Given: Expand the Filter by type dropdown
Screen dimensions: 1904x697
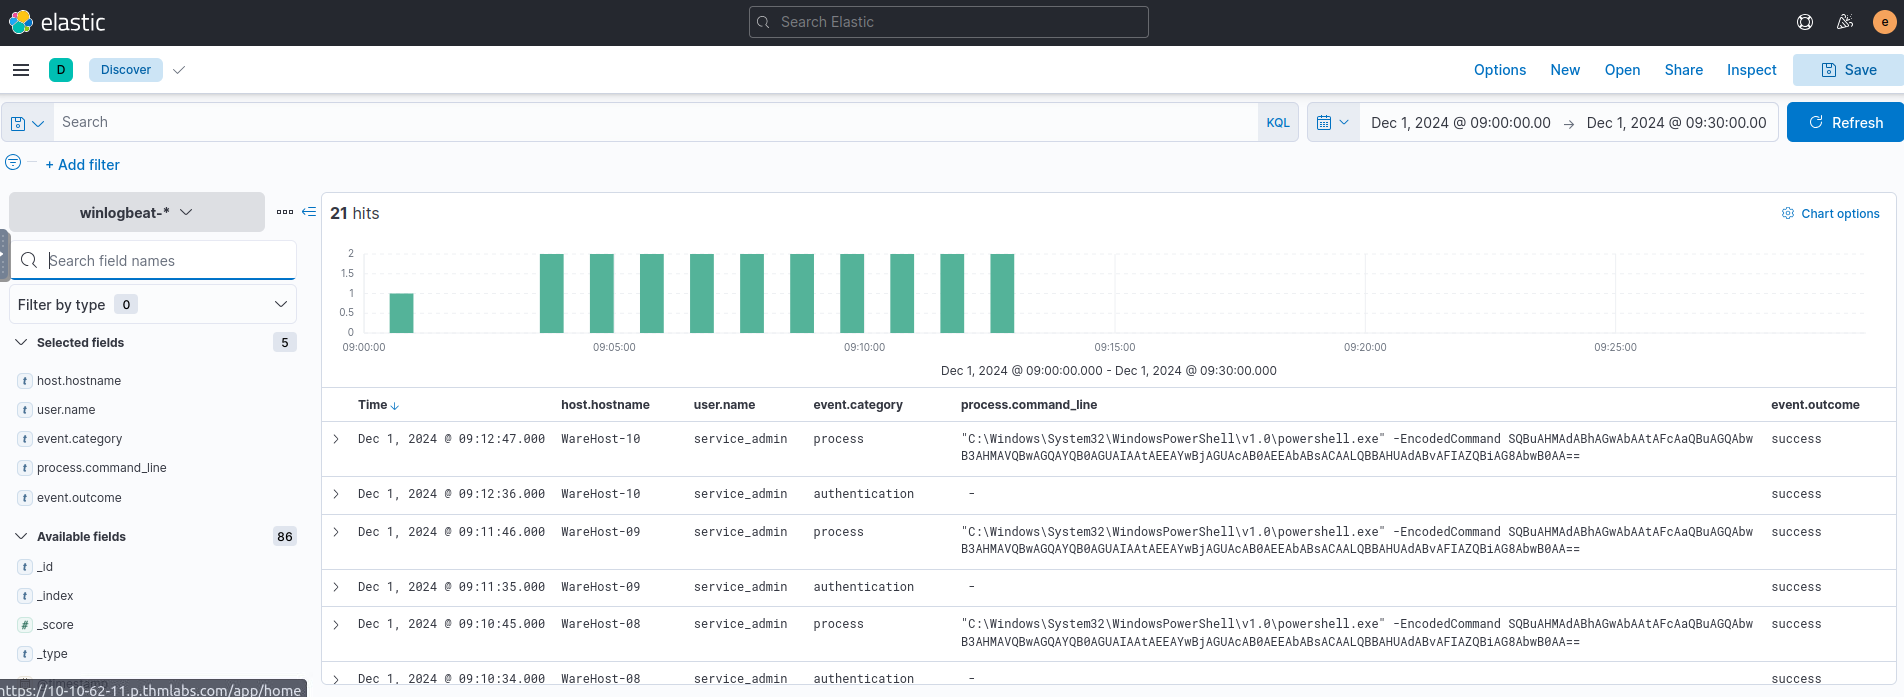Looking at the screenshot, I should [x=152, y=305].
